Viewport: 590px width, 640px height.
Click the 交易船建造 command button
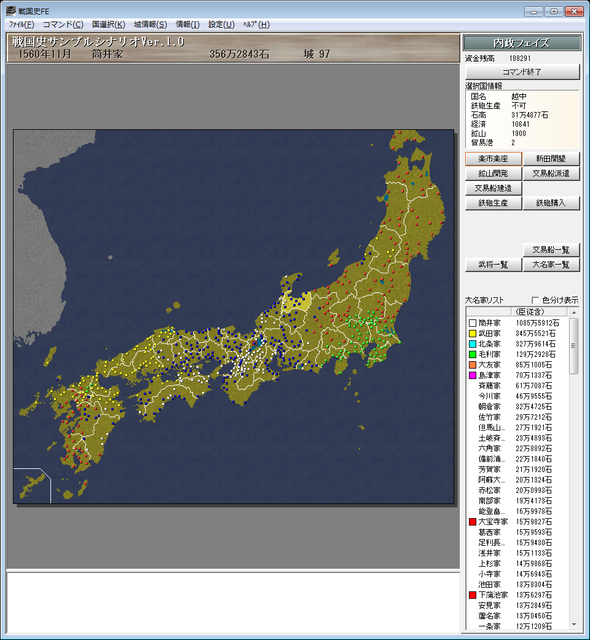493,188
